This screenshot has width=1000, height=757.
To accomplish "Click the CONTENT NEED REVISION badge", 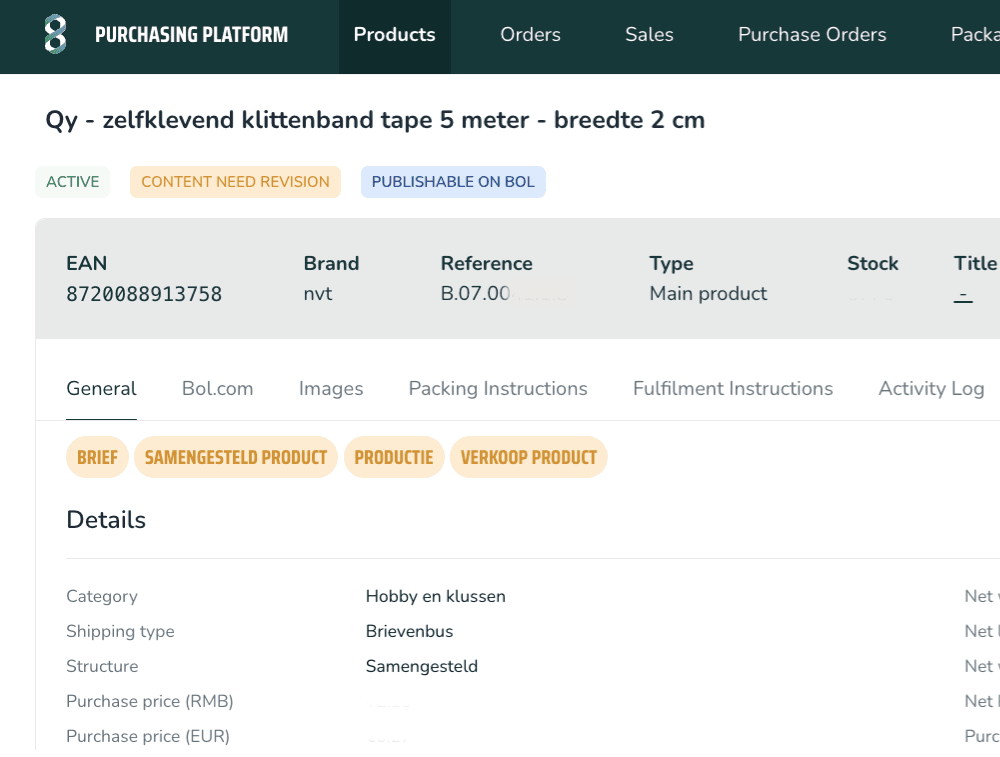I will tap(235, 182).
